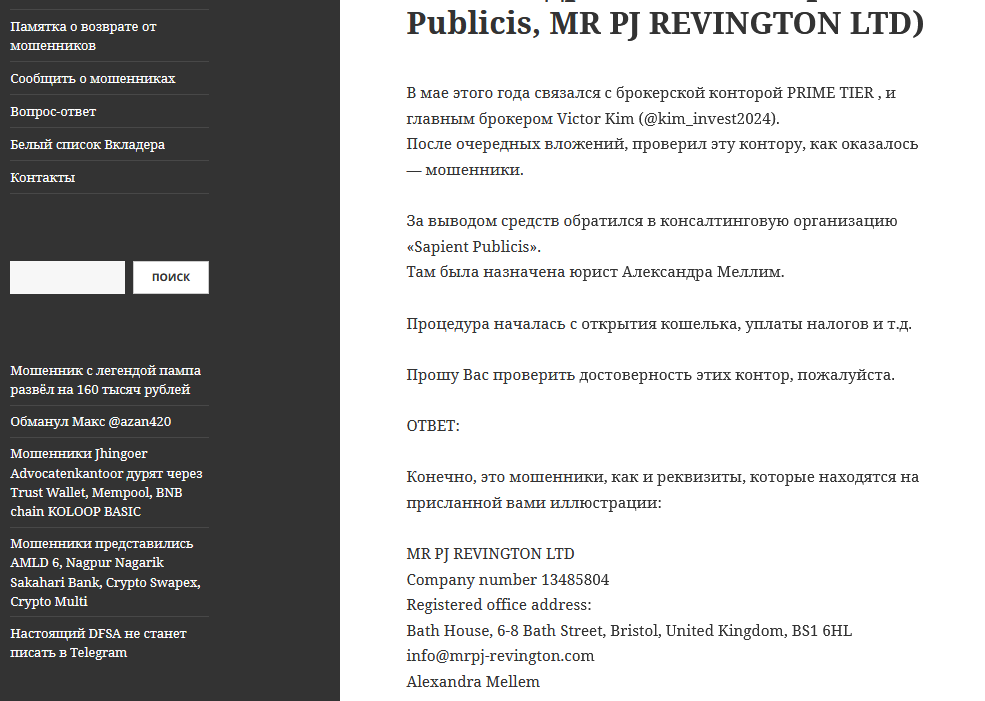Image resolution: width=985 pixels, height=701 pixels.
Task: Open post about Jhingoer Advocatenkantoor scammers
Action: (106, 482)
